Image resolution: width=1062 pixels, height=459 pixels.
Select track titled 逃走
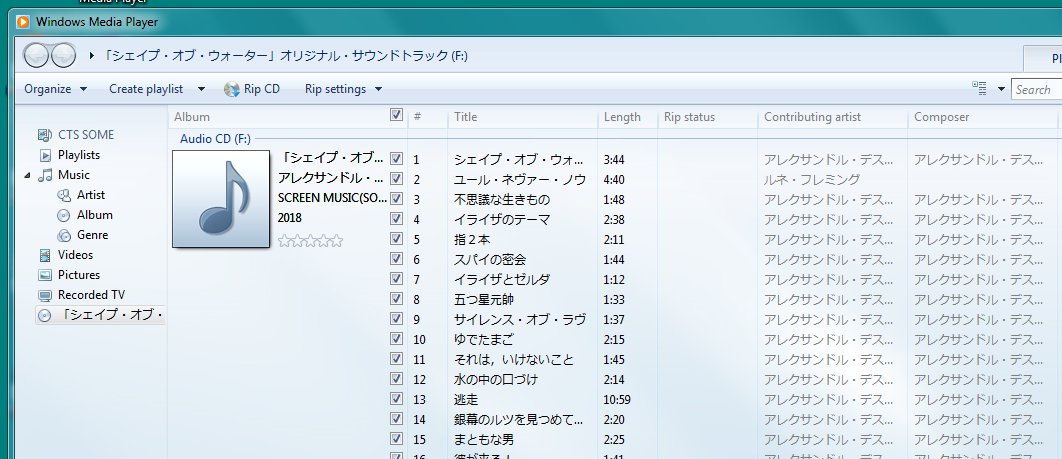pos(465,399)
